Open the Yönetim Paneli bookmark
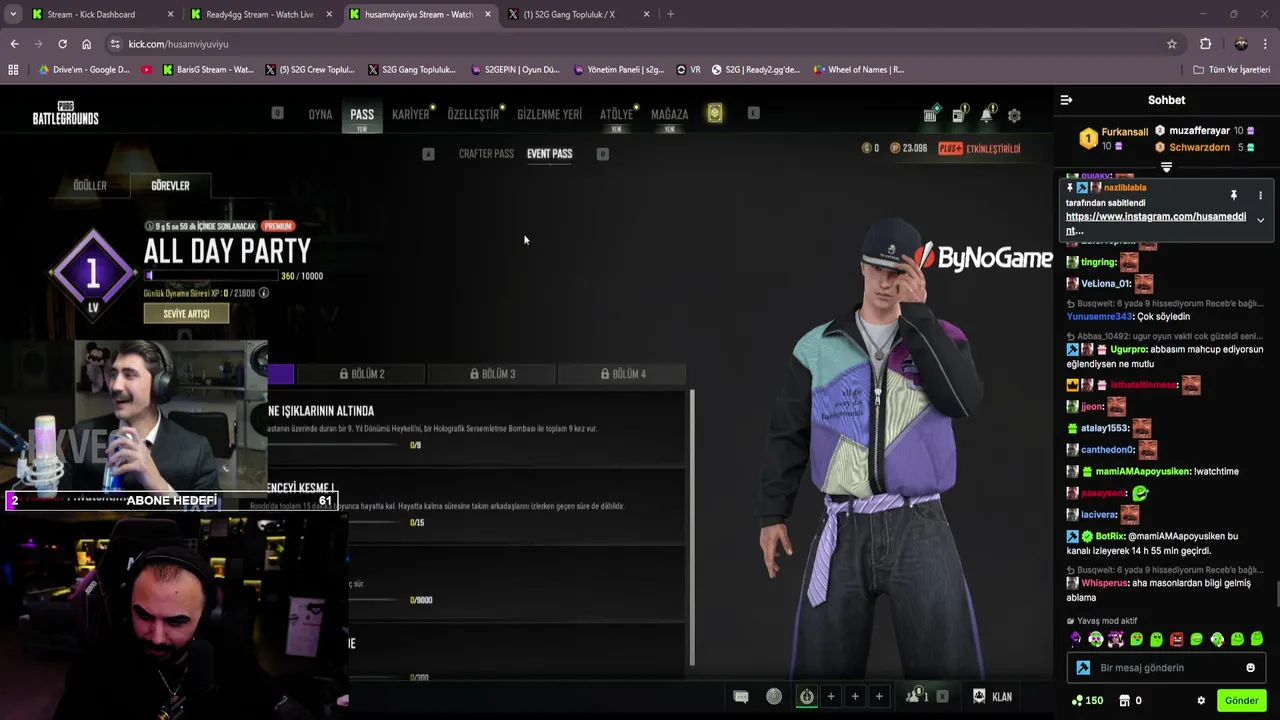The width and height of the screenshot is (1280, 720). click(619, 70)
